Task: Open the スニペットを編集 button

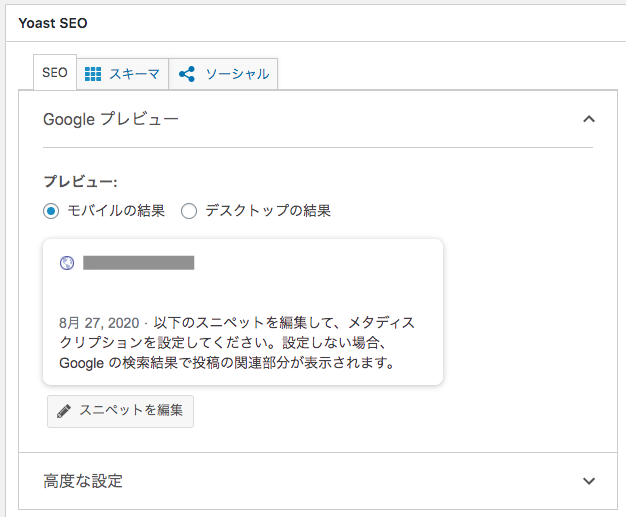Action: pos(121,411)
